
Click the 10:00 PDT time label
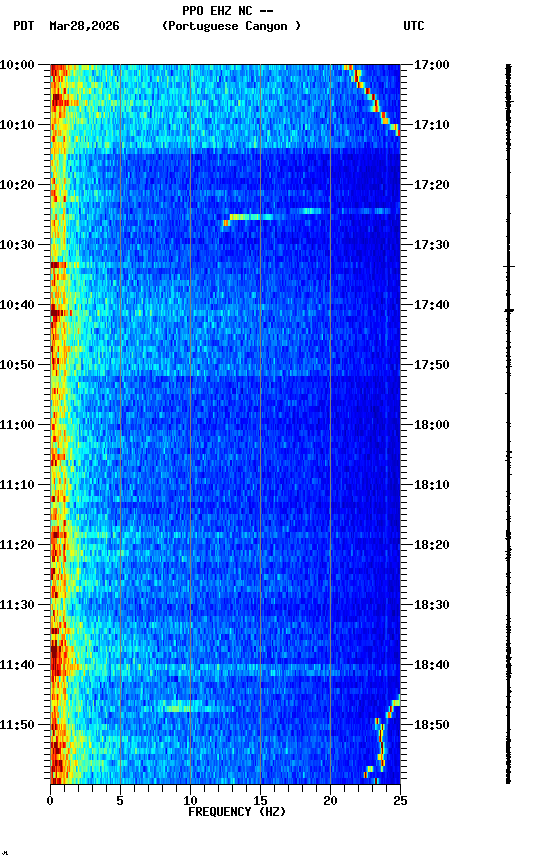[17, 65]
